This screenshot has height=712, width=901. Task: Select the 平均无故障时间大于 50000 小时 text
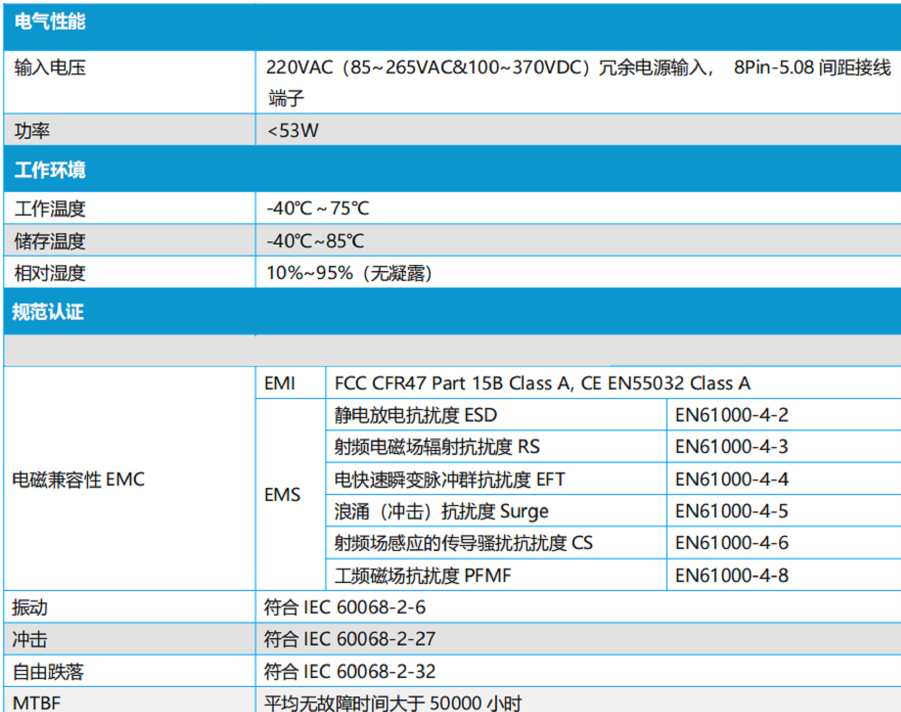(393, 703)
